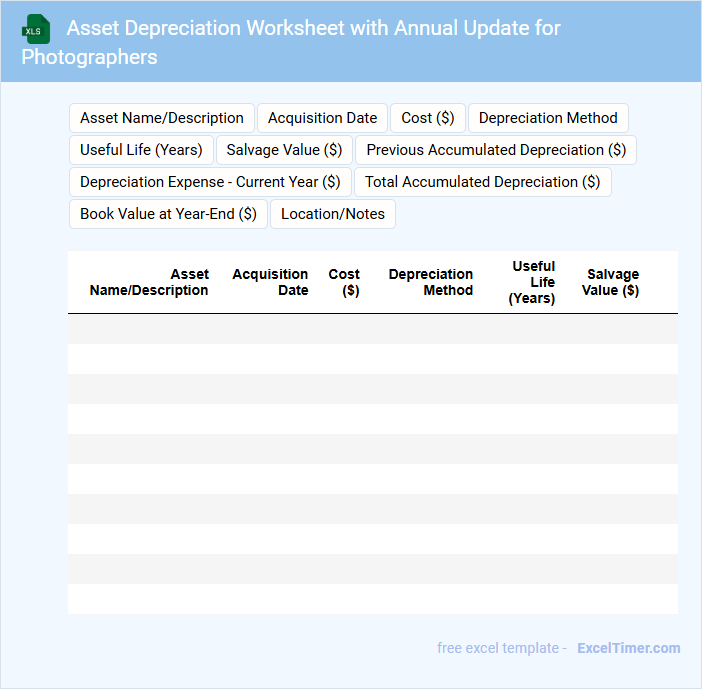Click the Salvage Value ($) column header
This screenshot has width=702, height=689.
[x=610, y=282]
